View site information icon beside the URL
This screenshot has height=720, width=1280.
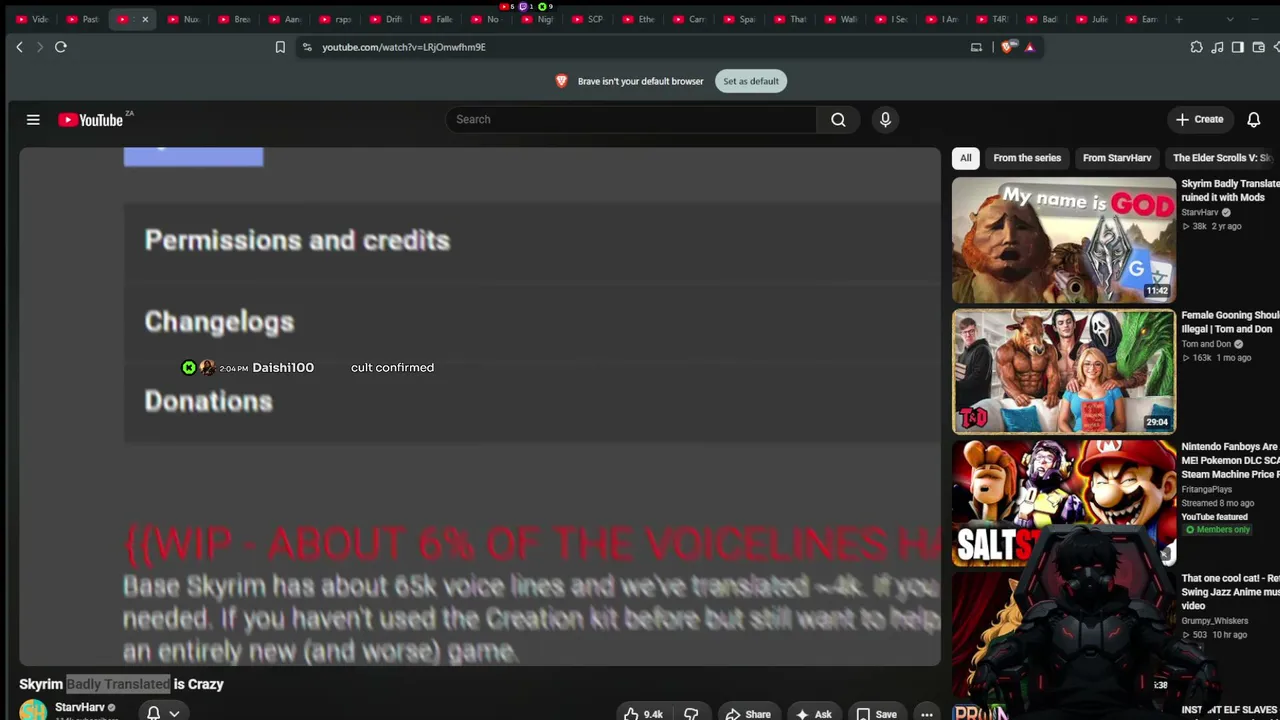[307, 47]
